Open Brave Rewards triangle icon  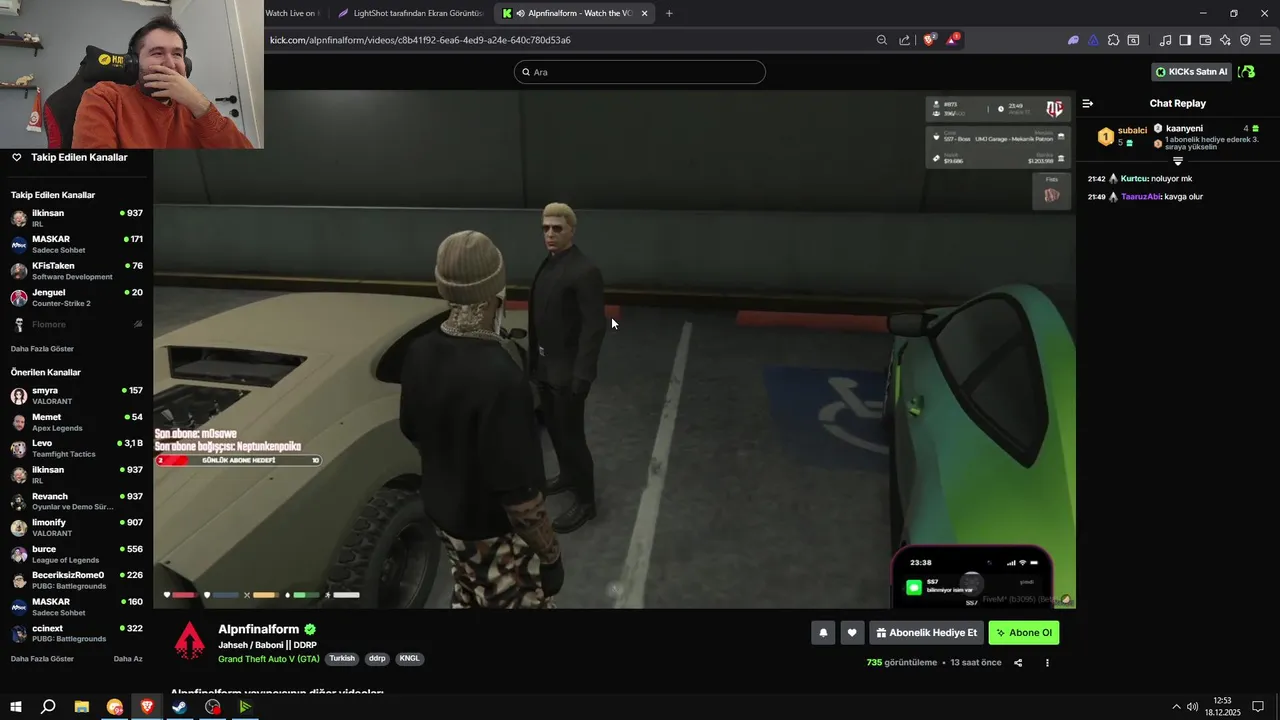pyautogui.click(x=952, y=40)
